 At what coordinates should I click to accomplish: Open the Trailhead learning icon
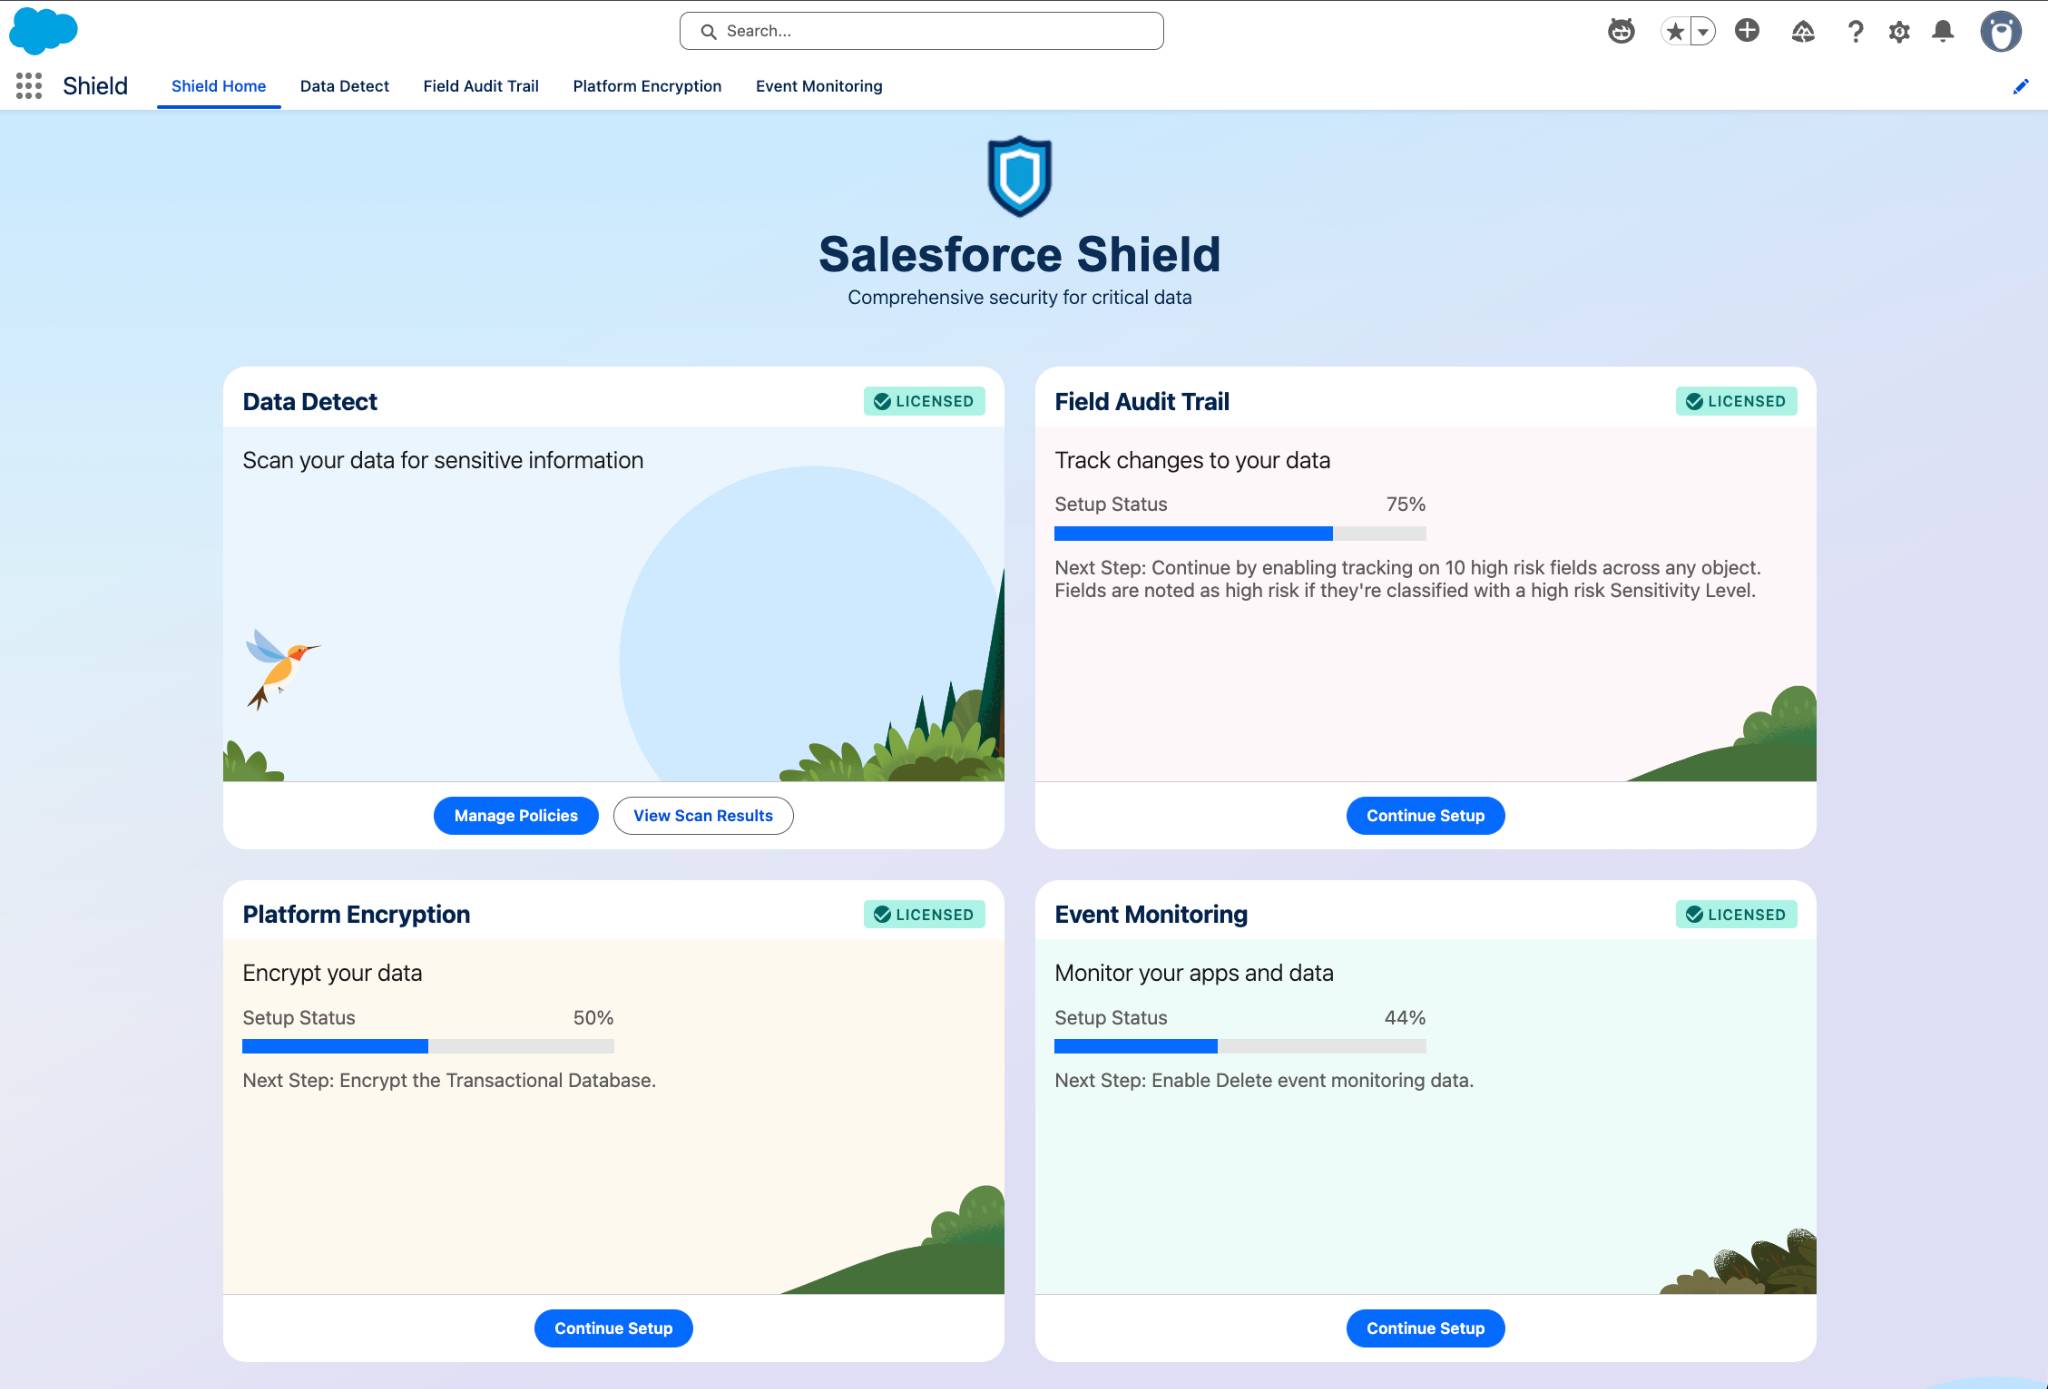pyautogui.click(x=1803, y=32)
